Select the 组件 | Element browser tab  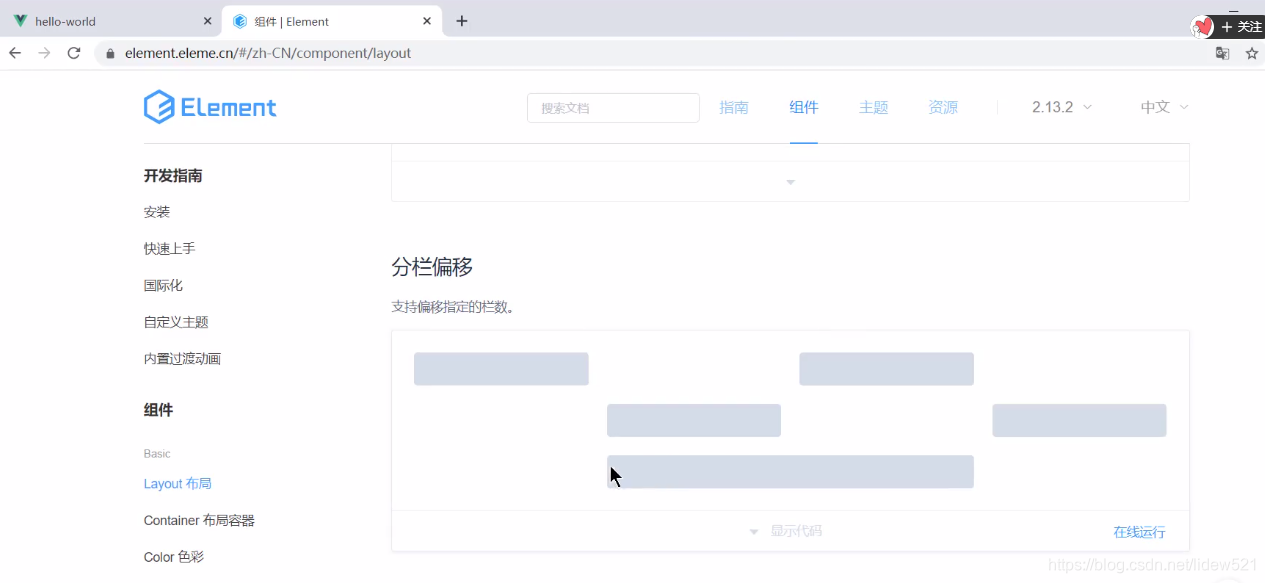[x=332, y=21]
